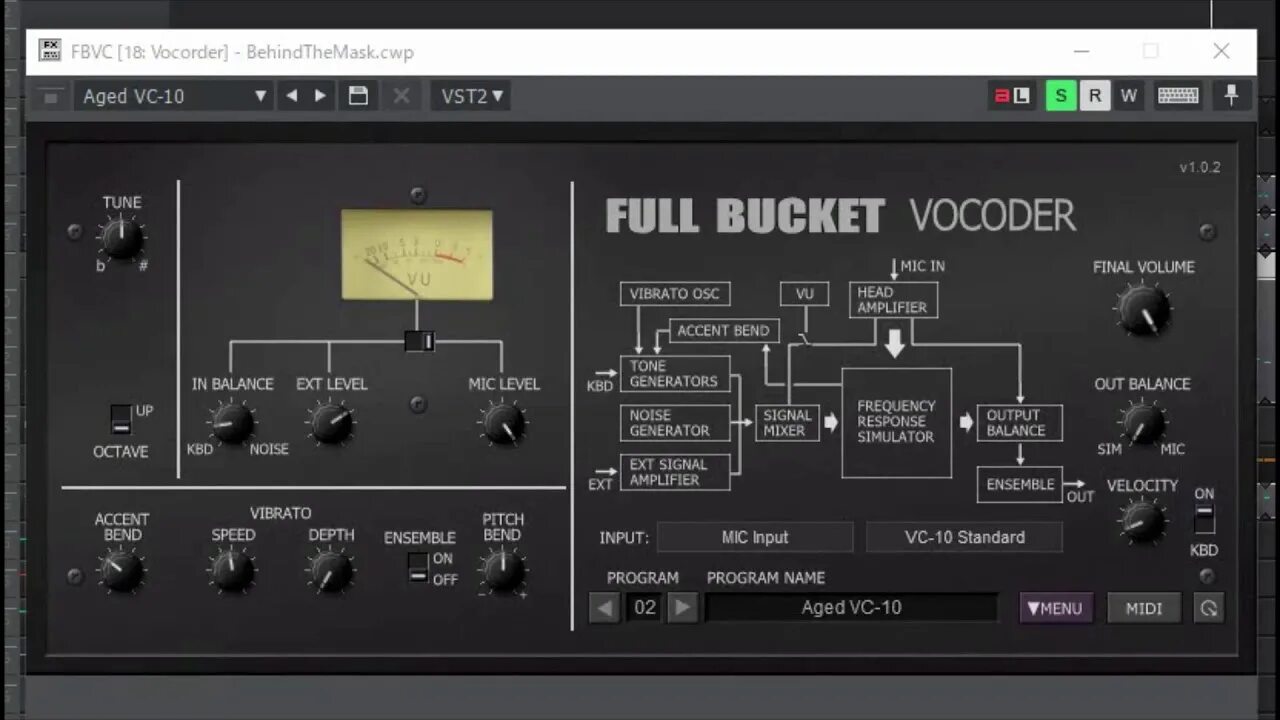This screenshot has height=720, width=1280.
Task: Click the SIGNAL MIXER block
Action: tap(787, 423)
